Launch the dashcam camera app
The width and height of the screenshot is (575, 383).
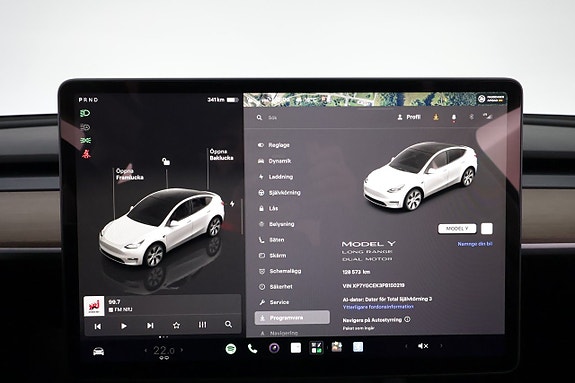tap(274, 348)
